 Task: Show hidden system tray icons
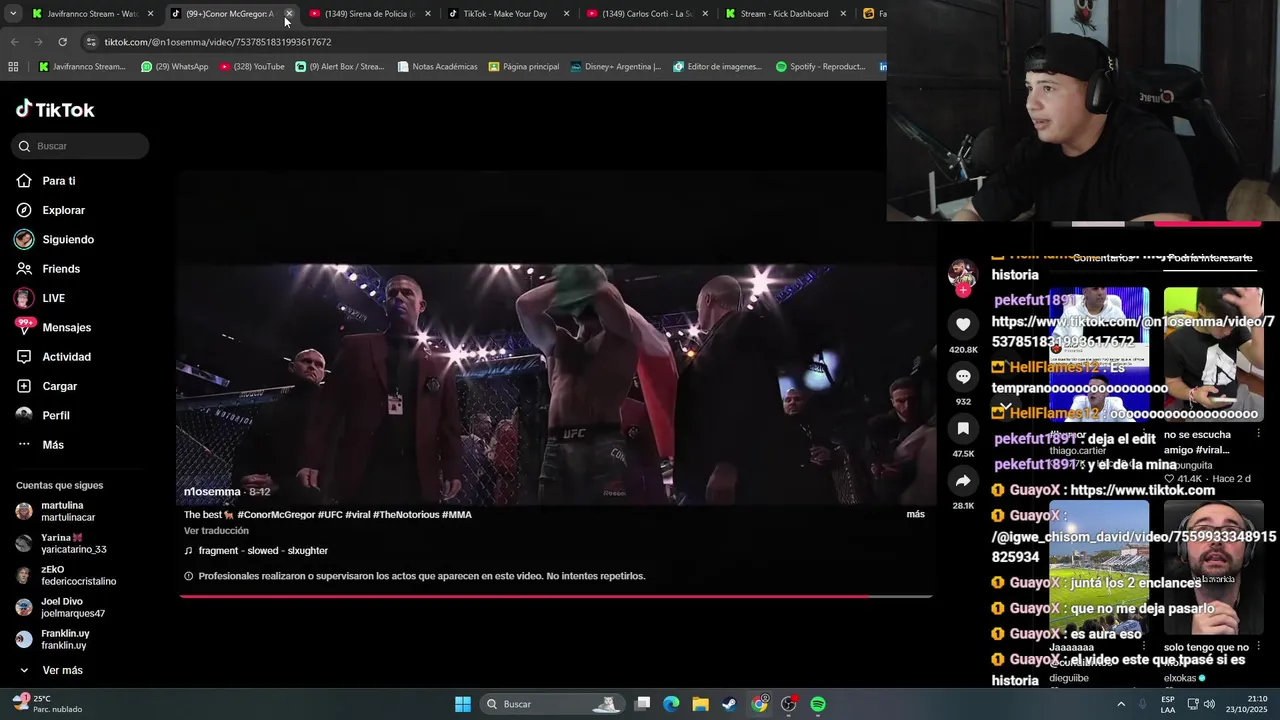[1121, 704]
